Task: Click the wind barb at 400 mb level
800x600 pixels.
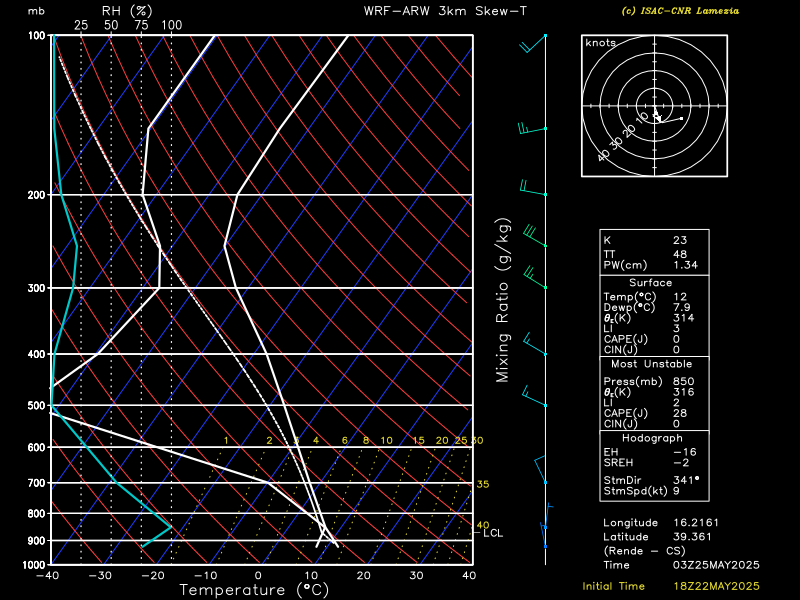Action: point(535,344)
